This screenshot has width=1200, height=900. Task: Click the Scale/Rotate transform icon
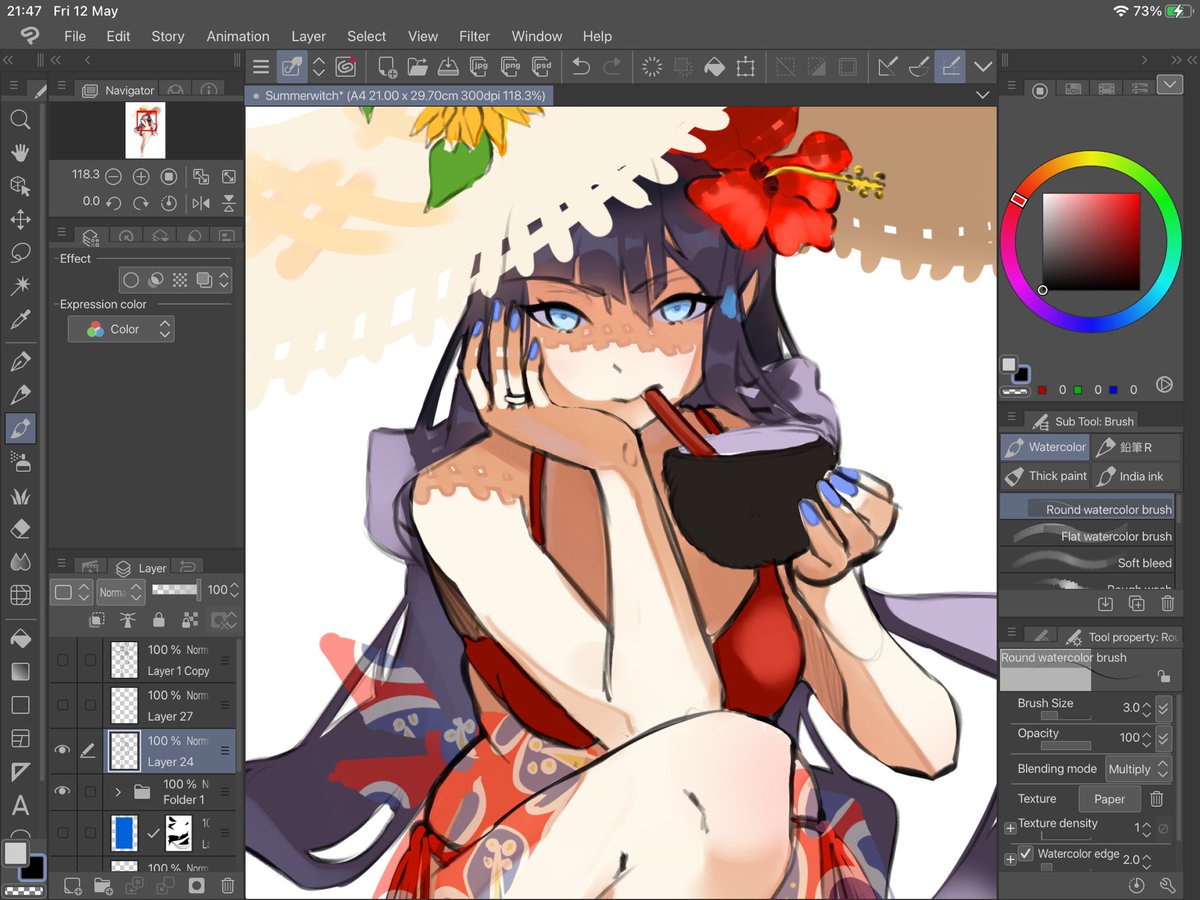click(745, 67)
